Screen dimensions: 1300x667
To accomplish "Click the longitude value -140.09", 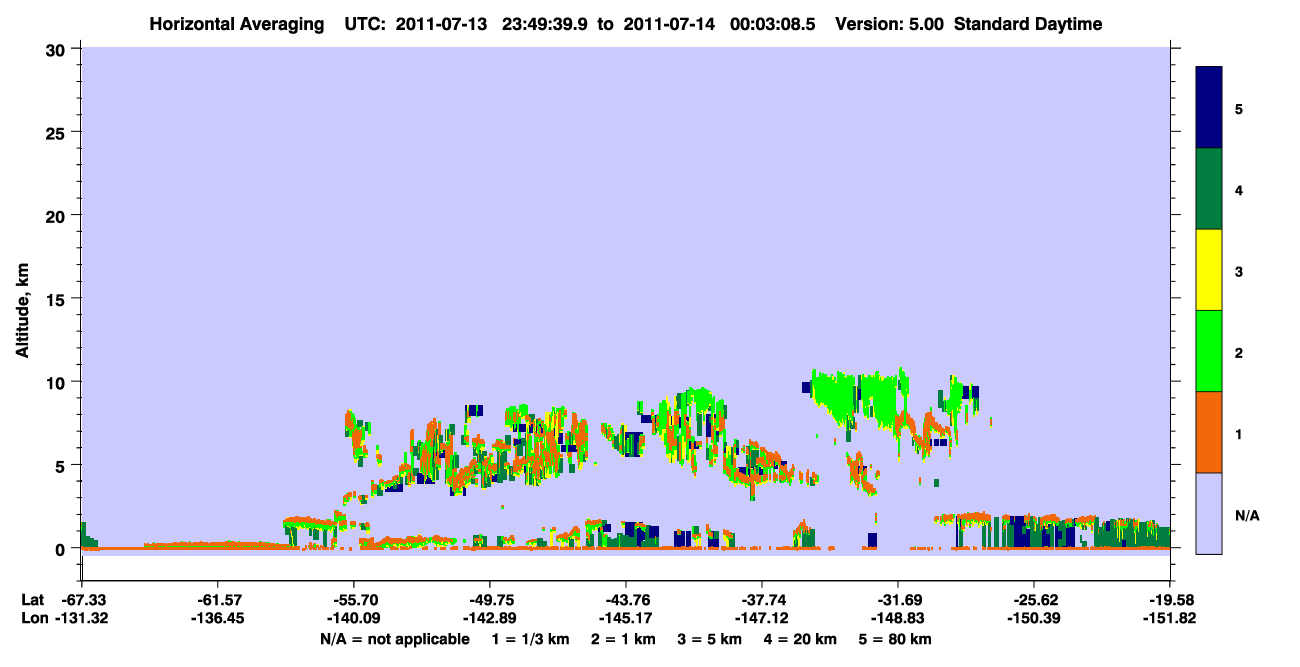I will click(353, 618).
